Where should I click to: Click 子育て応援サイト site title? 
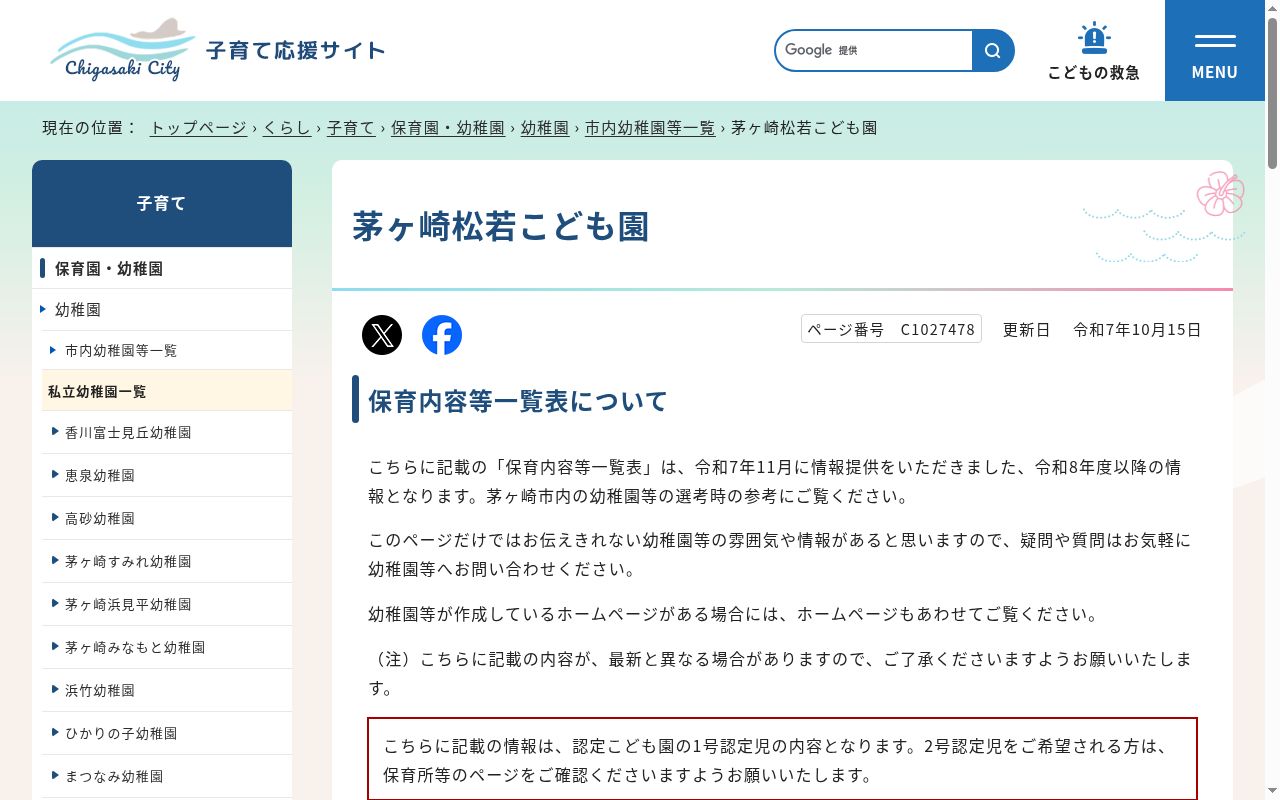[295, 50]
